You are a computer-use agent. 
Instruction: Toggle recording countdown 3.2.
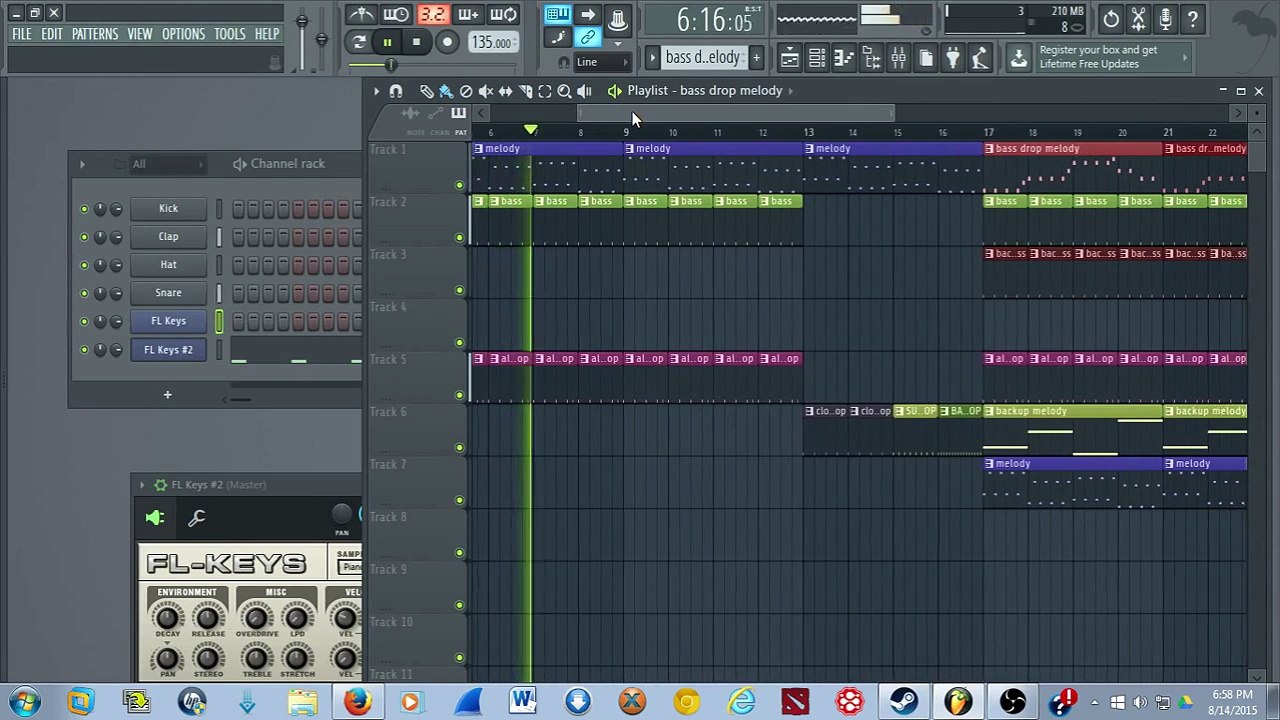(x=432, y=15)
